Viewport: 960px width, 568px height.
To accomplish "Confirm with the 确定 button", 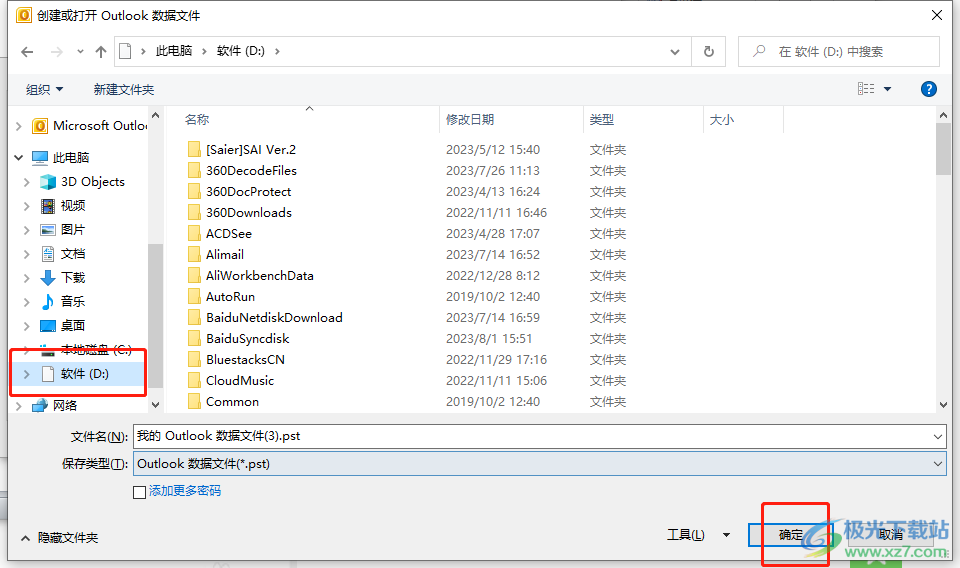I will [x=790, y=535].
